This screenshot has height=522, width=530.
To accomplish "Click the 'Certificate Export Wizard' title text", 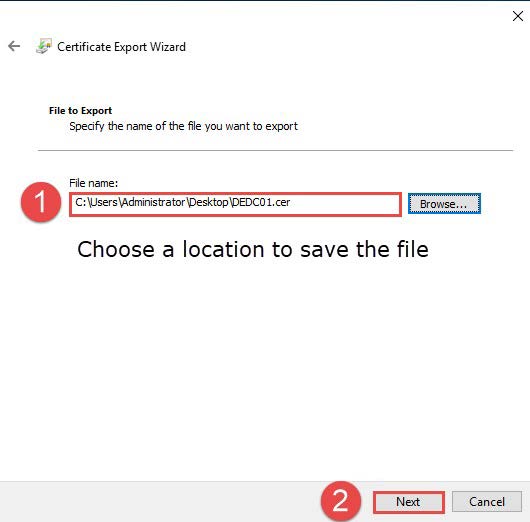I will (x=121, y=47).
